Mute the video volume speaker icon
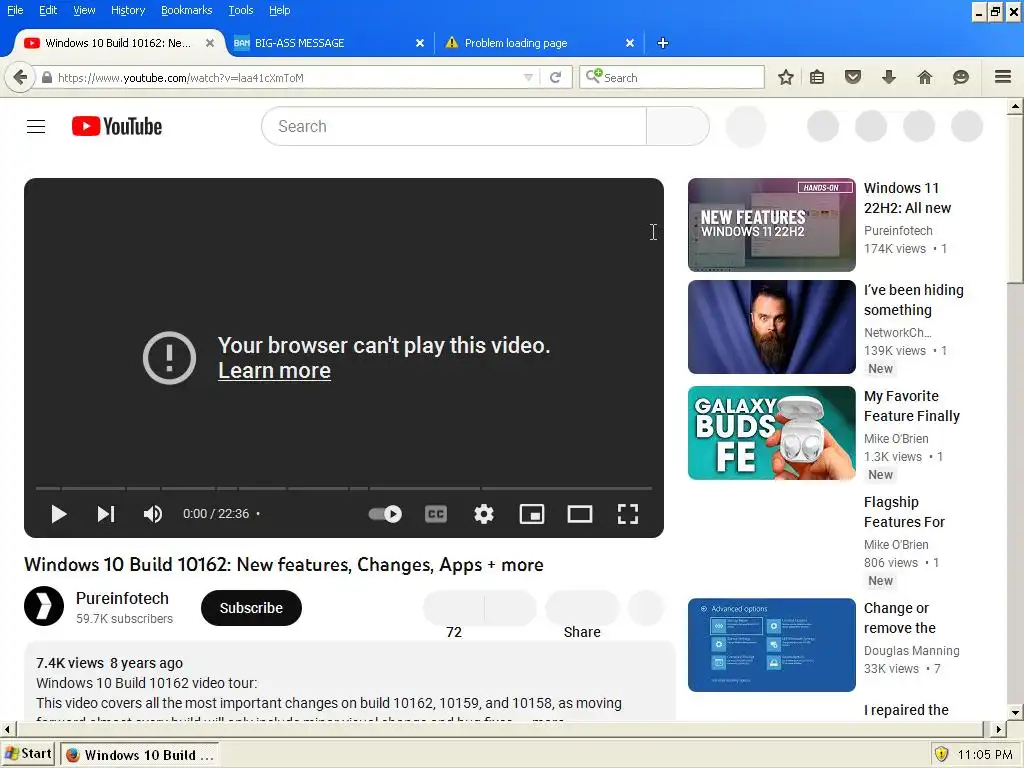The image size is (1024, 768). pos(153,514)
